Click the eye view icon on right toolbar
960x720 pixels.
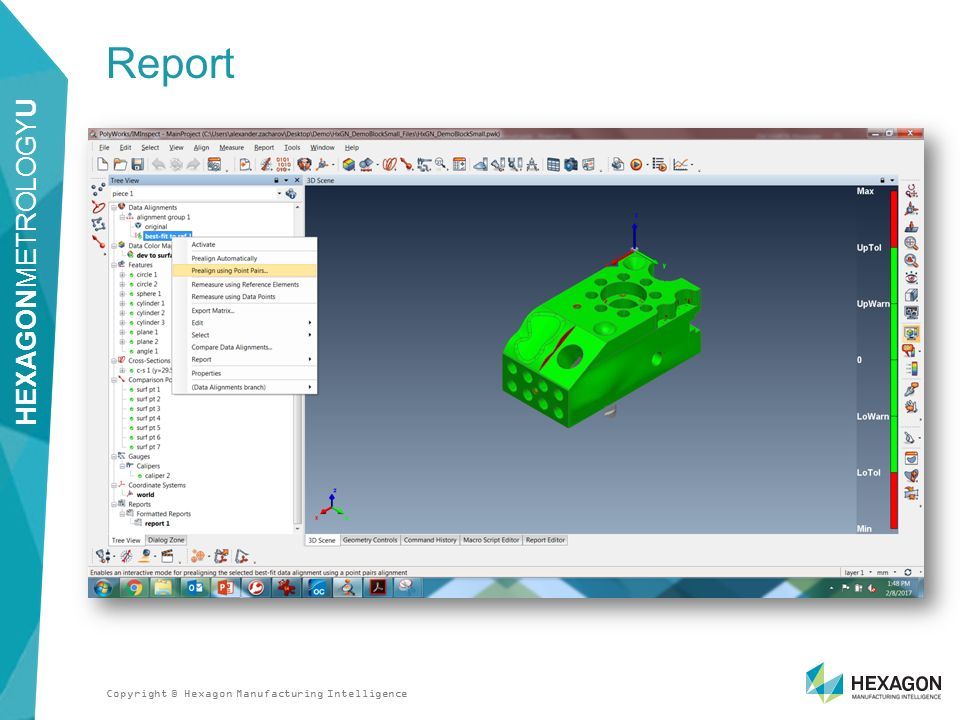[x=911, y=277]
